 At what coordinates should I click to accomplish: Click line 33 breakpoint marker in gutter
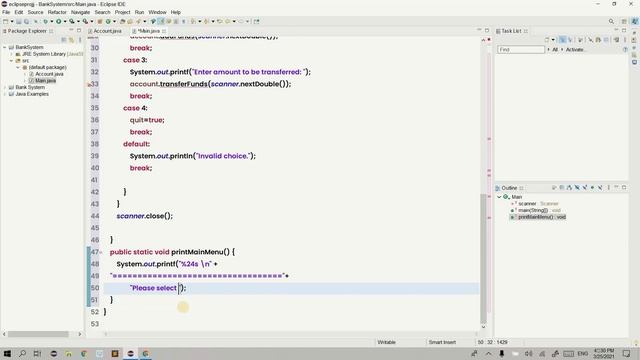tap(89, 84)
